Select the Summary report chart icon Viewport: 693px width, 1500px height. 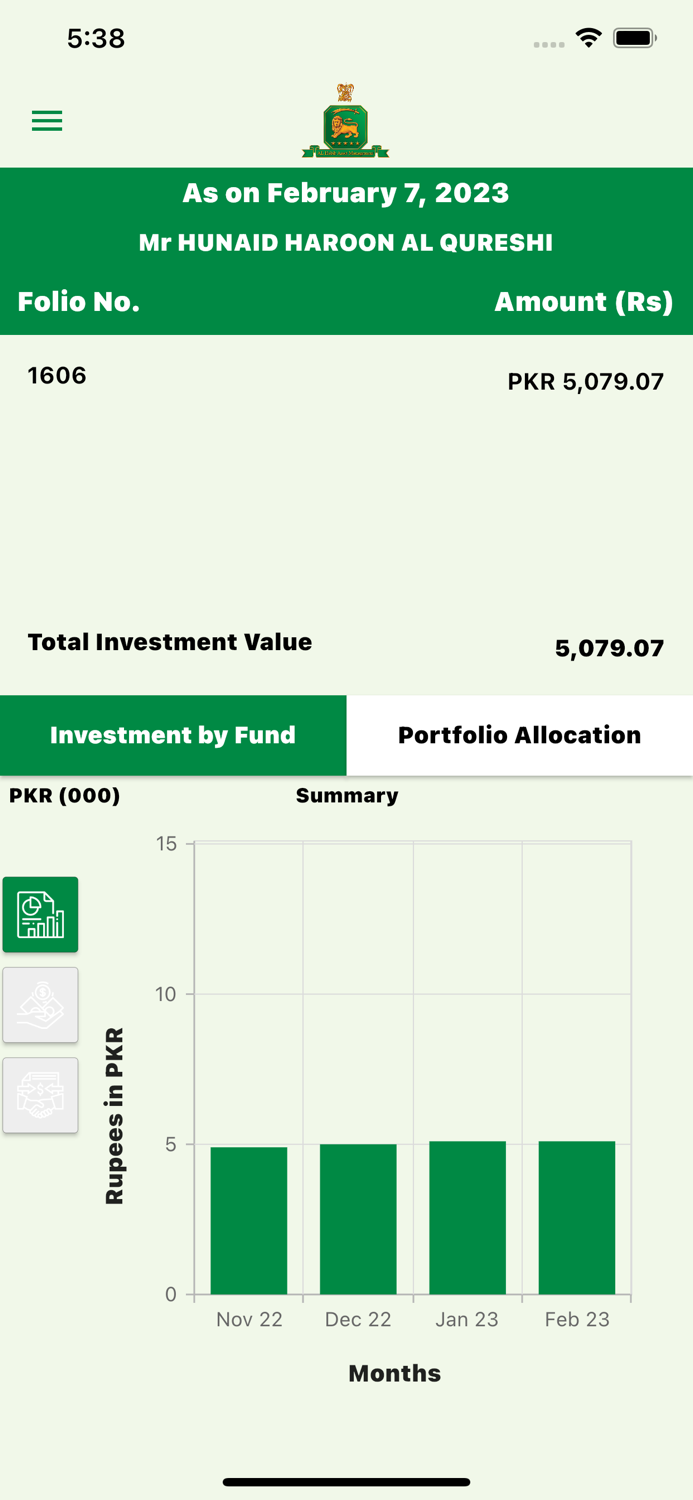[x=40, y=913]
